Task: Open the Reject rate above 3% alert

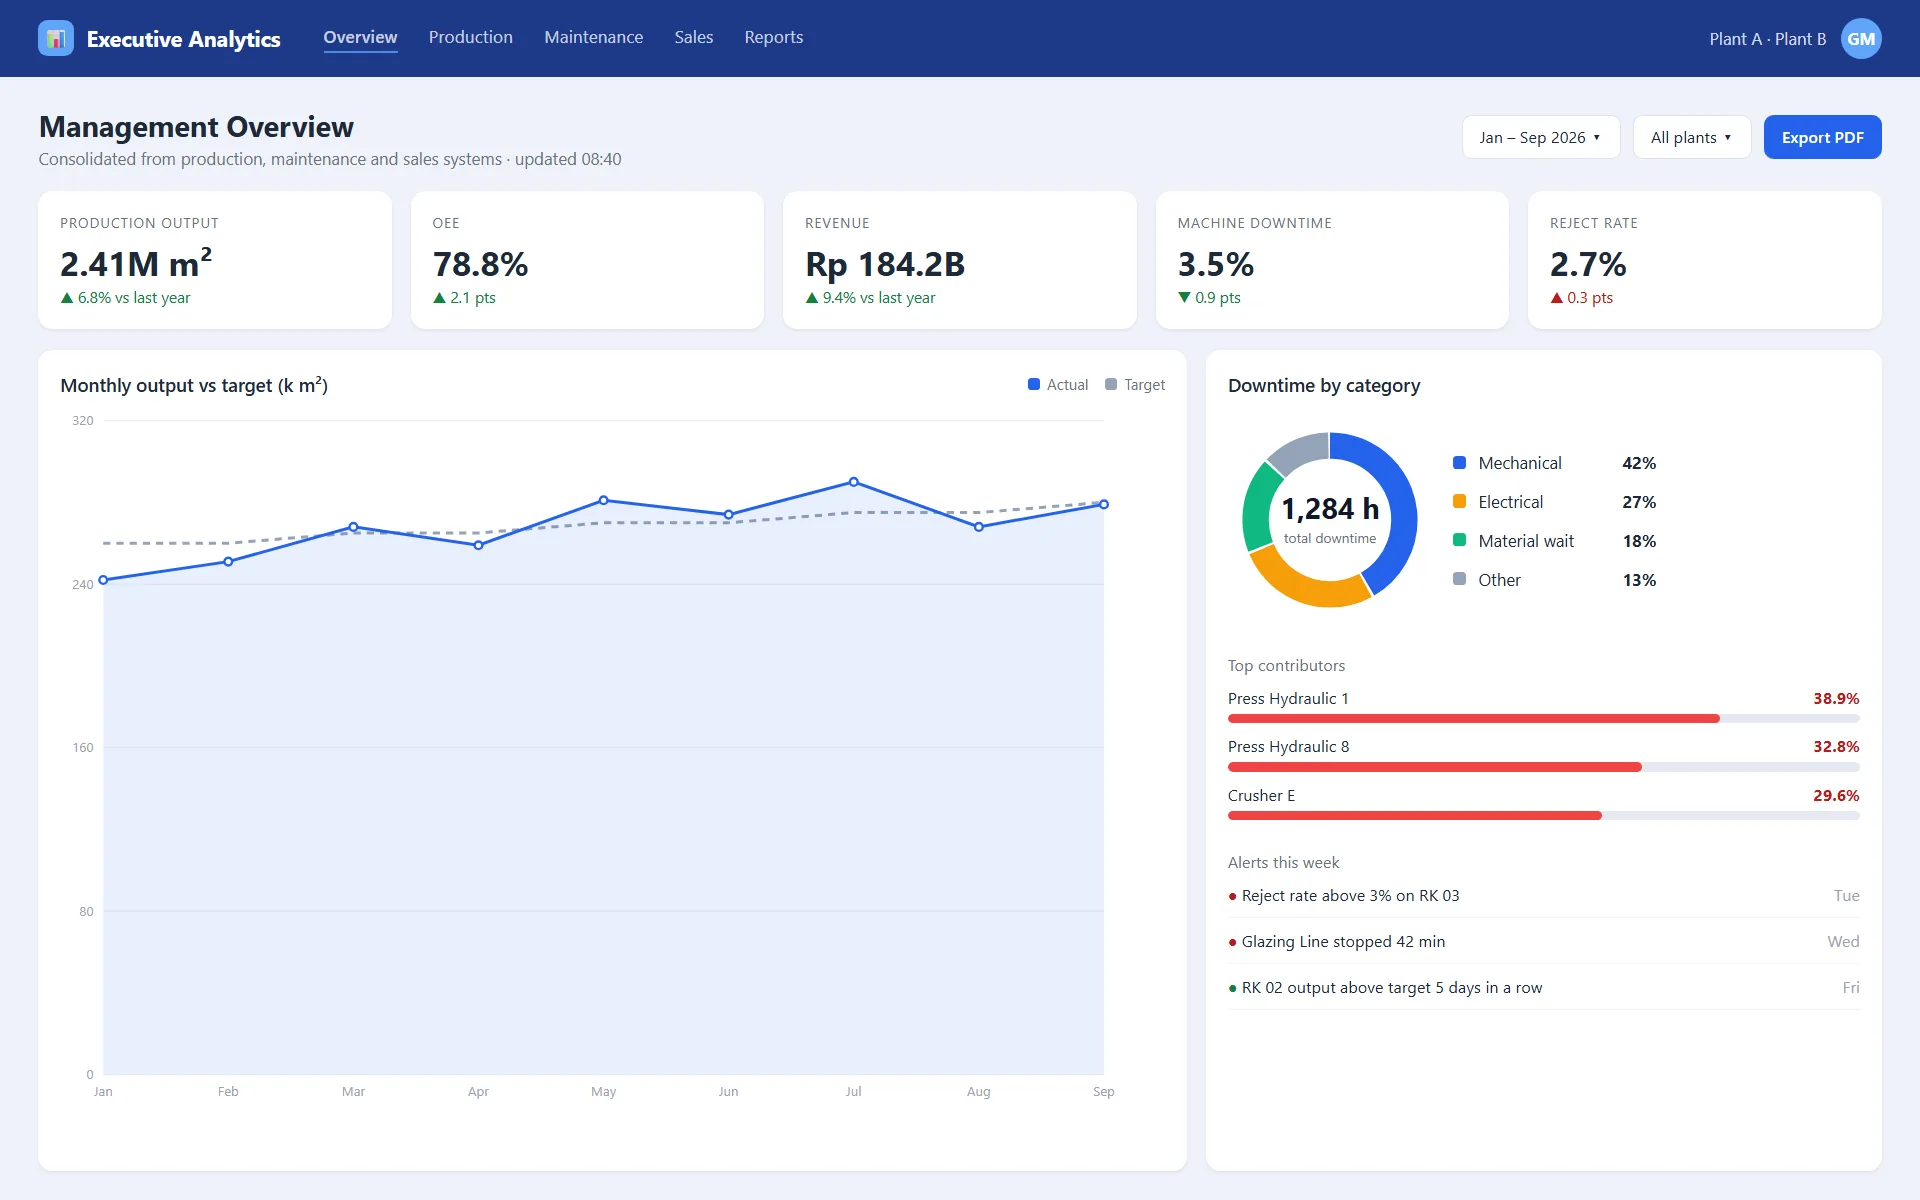Action: click(x=1544, y=896)
